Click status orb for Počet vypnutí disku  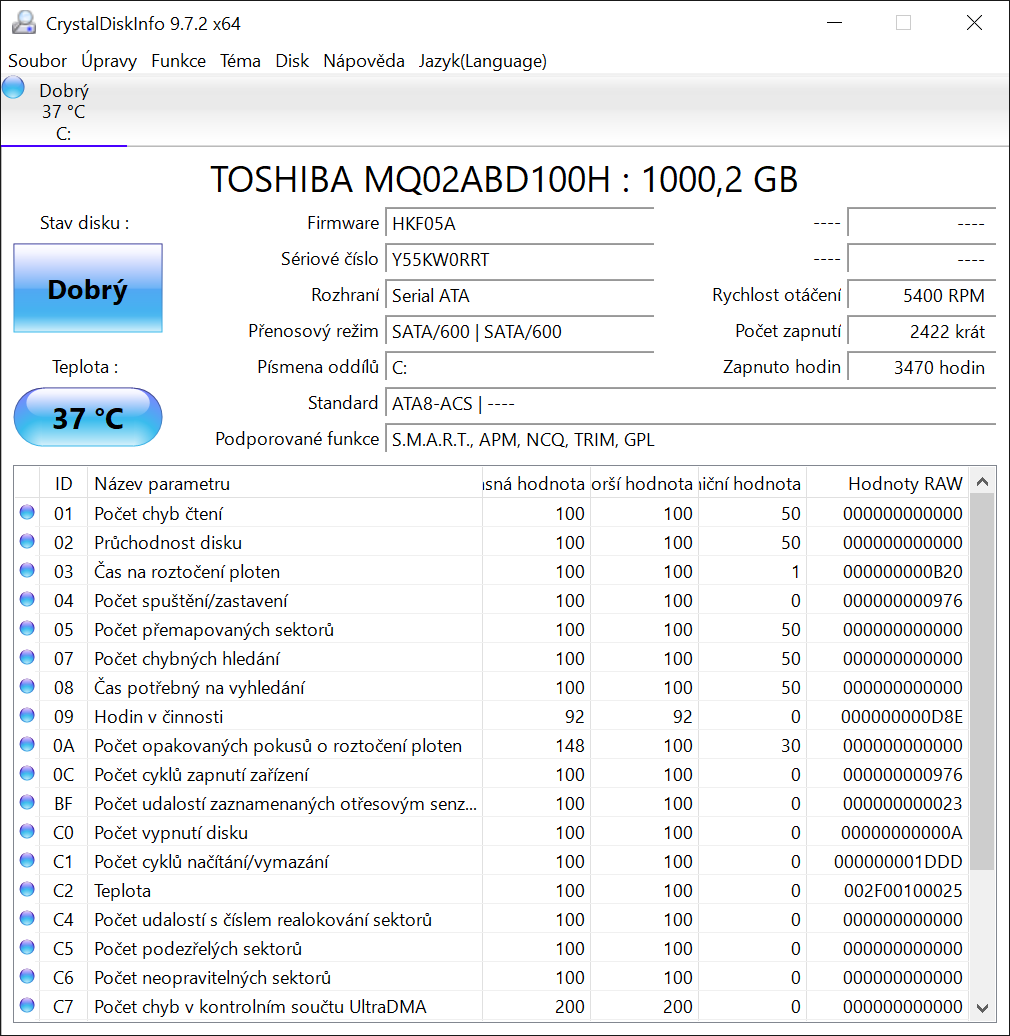[26, 832]
